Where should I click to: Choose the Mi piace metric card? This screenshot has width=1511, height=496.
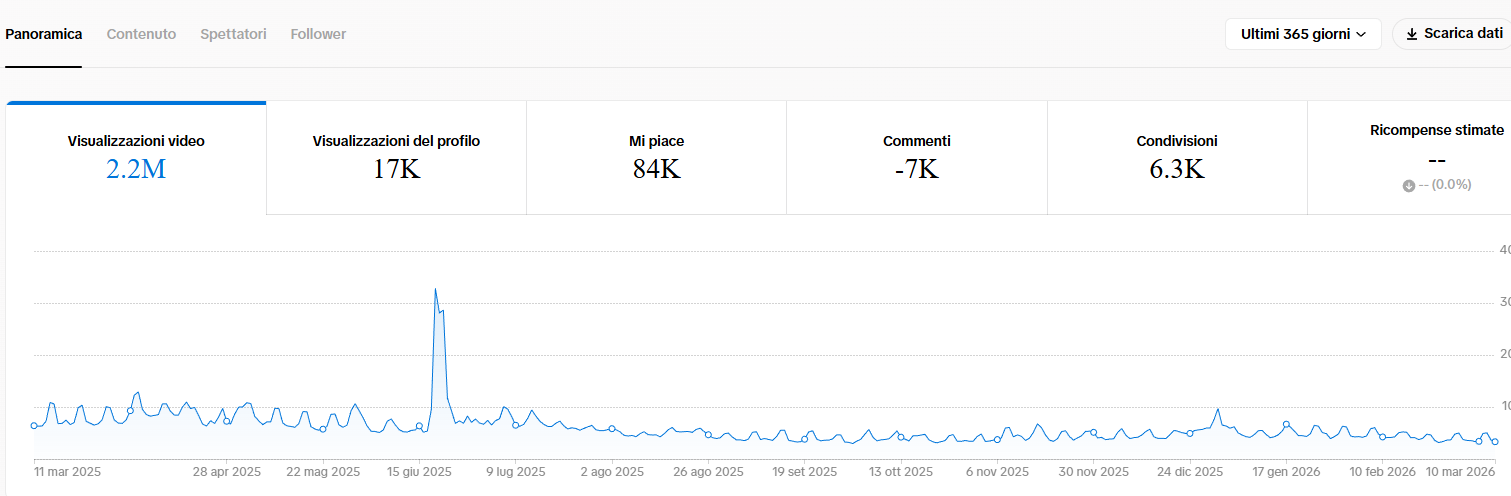click(656, 158)
